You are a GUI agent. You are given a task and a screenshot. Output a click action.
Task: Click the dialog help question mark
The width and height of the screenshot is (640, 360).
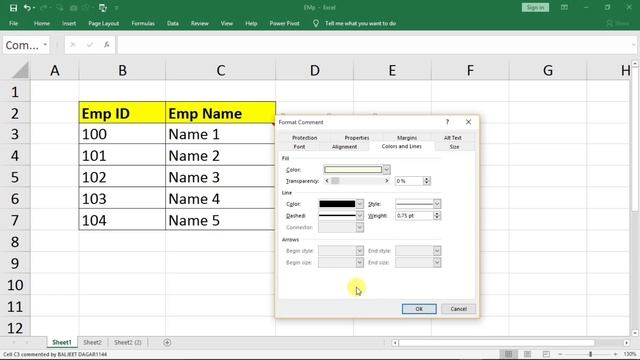[x=447, y=122]
